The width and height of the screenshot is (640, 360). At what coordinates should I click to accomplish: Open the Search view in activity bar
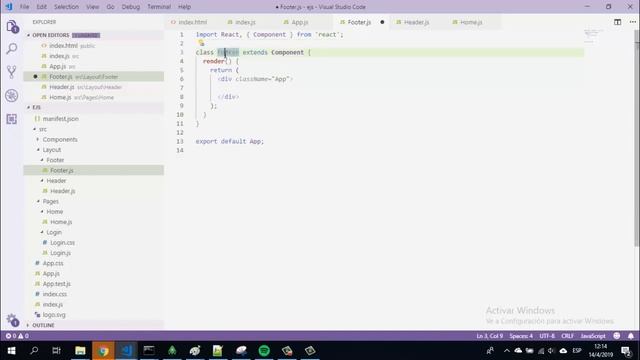[12, 49]
